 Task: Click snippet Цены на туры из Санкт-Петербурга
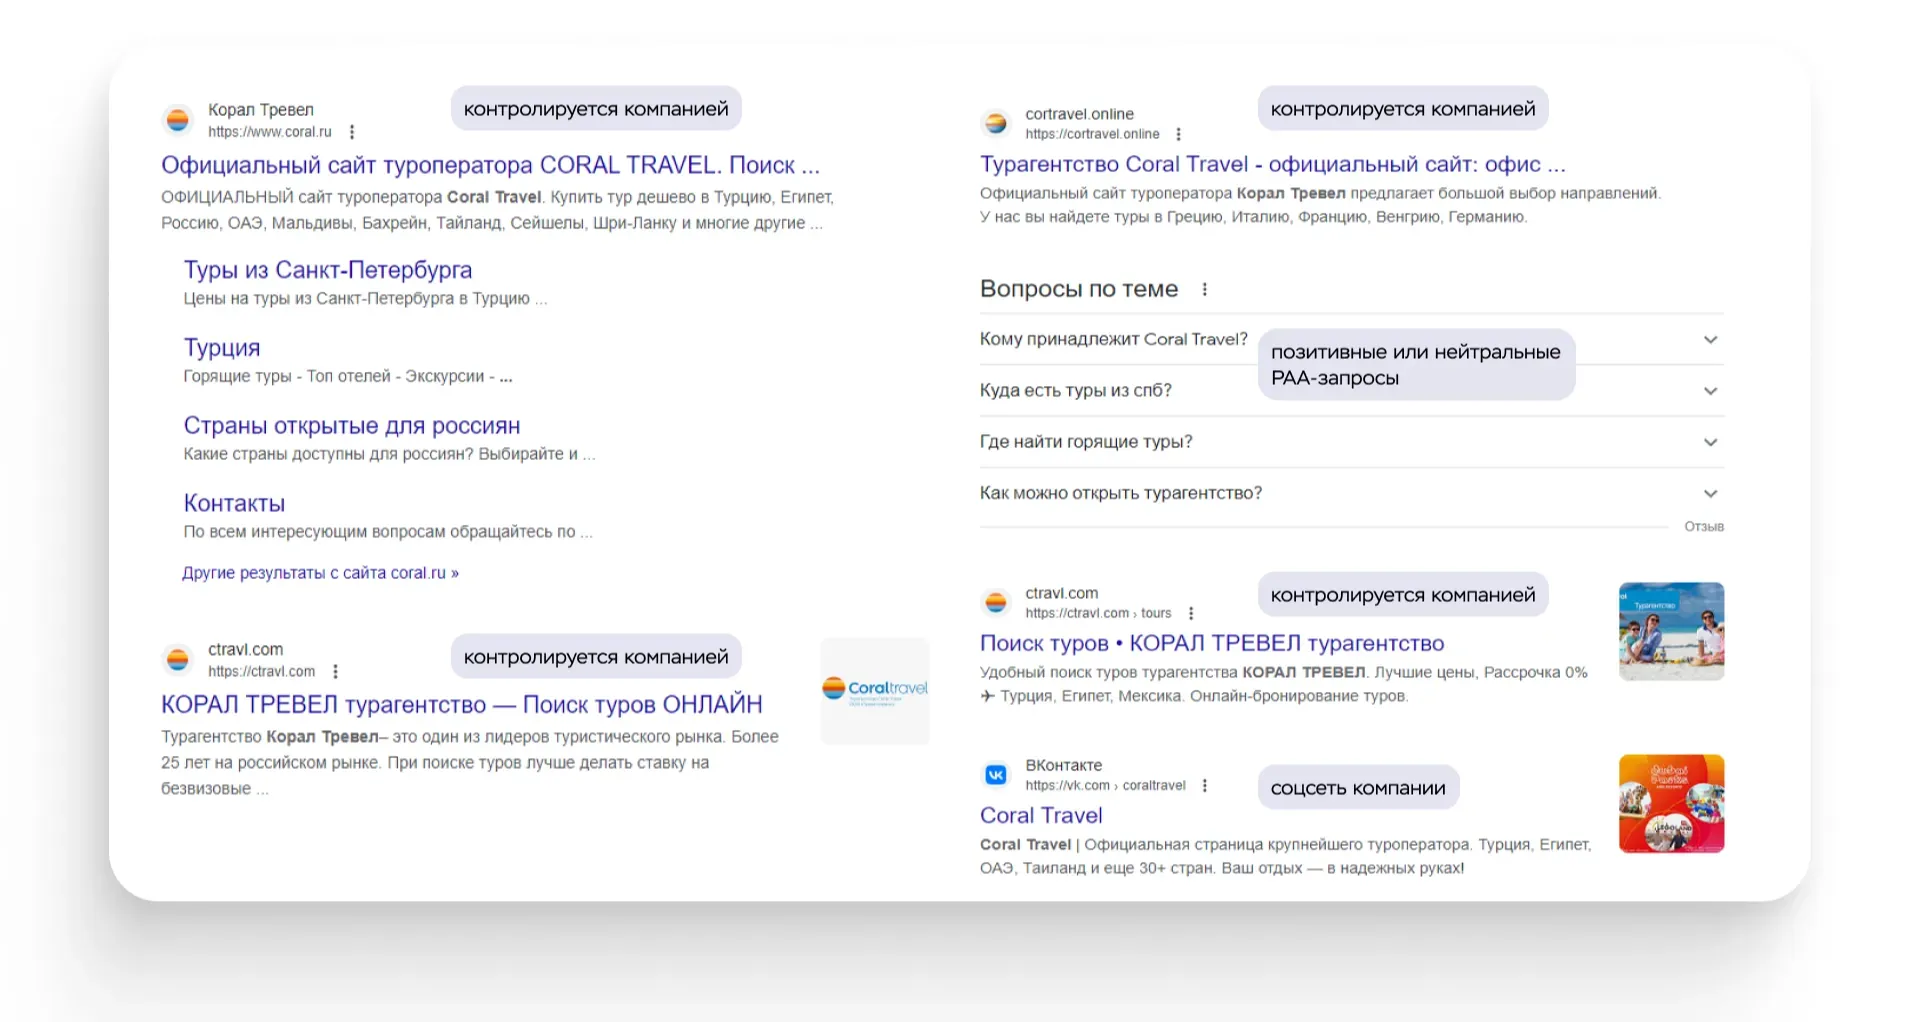tap(365, 298)
